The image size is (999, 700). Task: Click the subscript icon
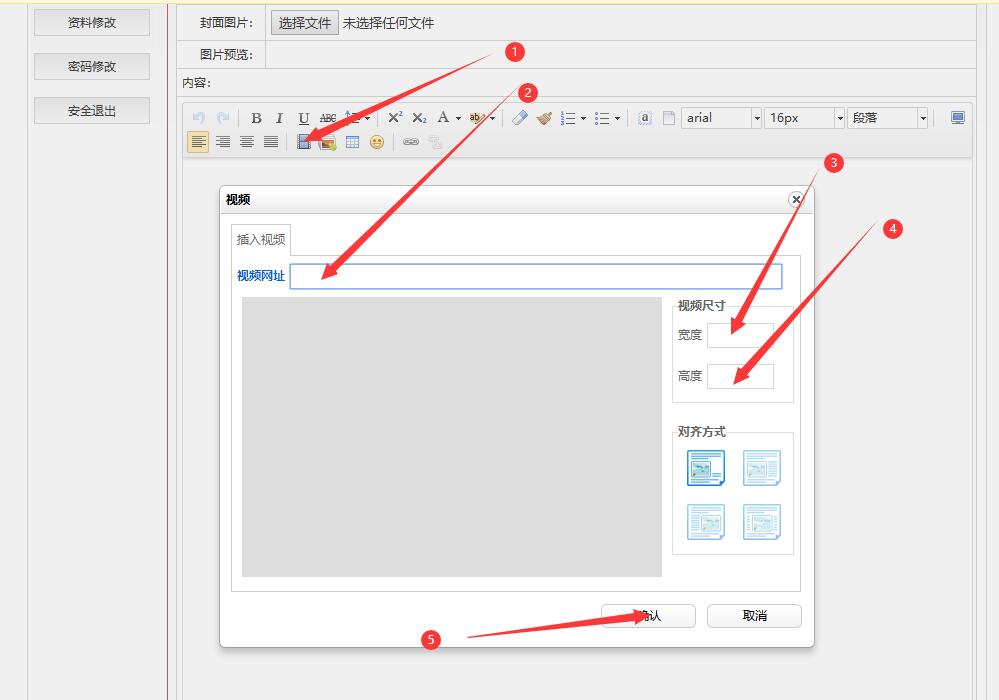click(x=419, y=118)
